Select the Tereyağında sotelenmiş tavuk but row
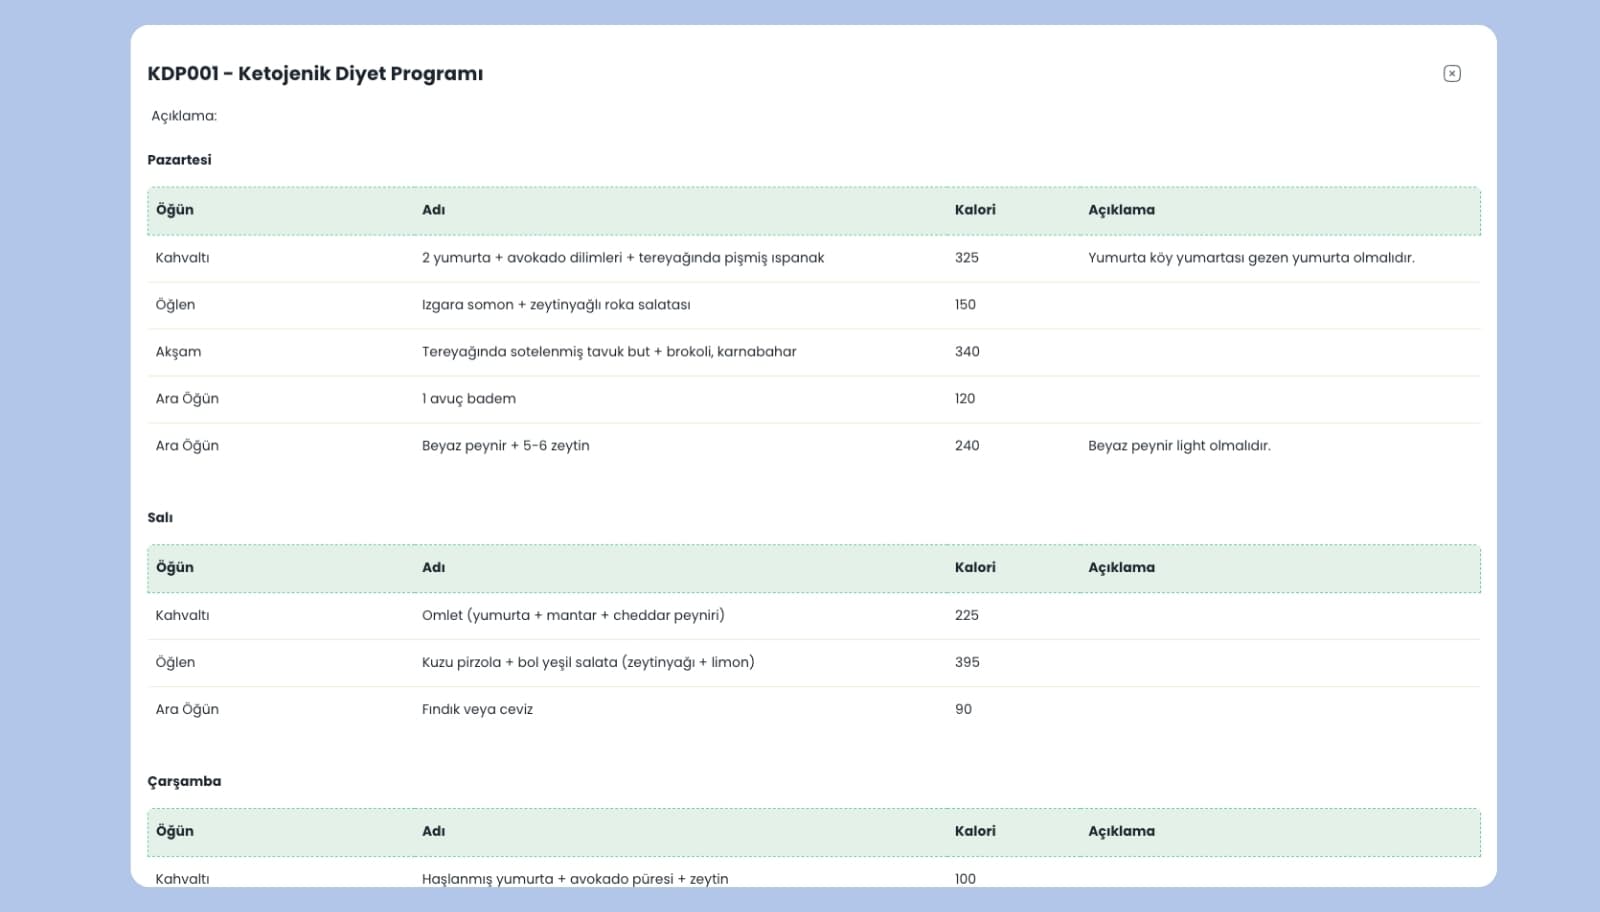The height and width of the screenshot is (912, 1600). point(608,352)
